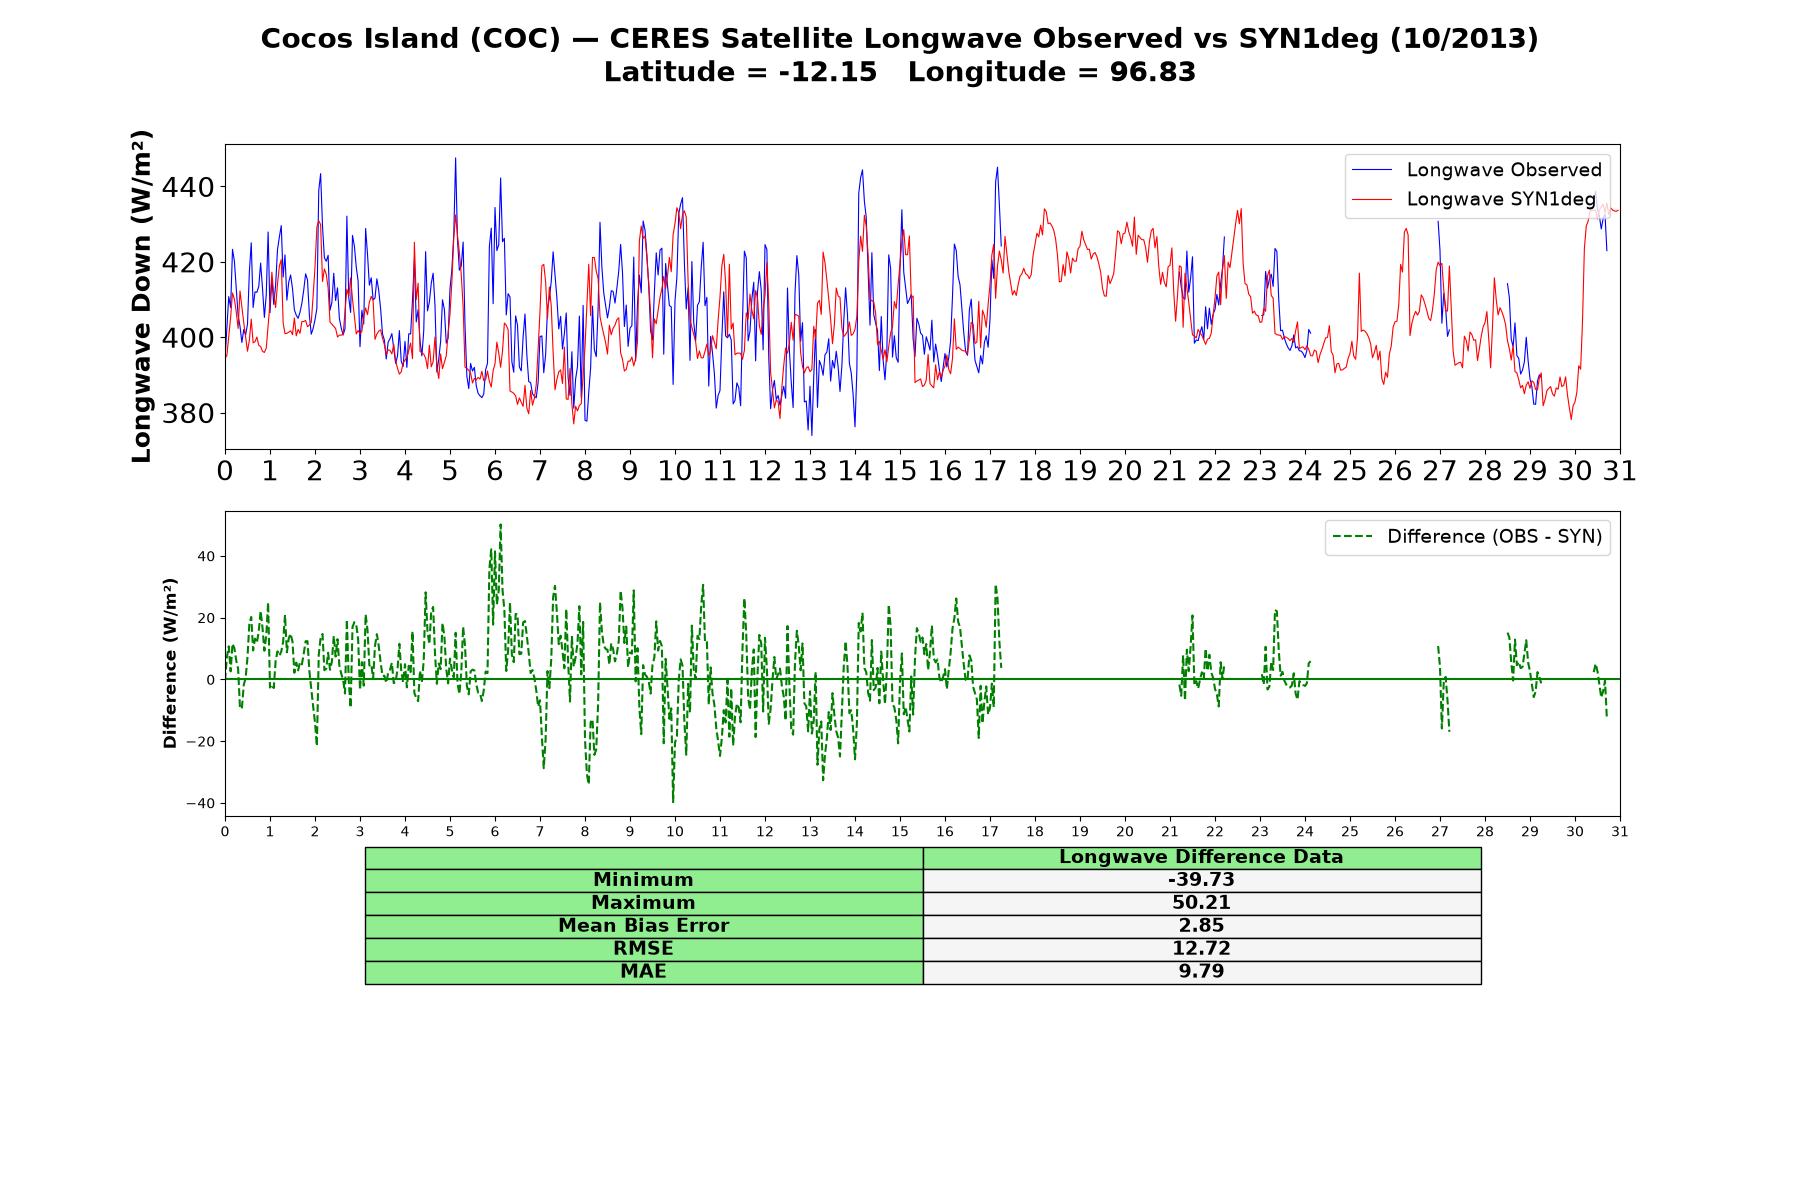Click the Maximum value 50.21 cell
Viewport: 1800px width, 1200px height.
tap(1201, 903)
